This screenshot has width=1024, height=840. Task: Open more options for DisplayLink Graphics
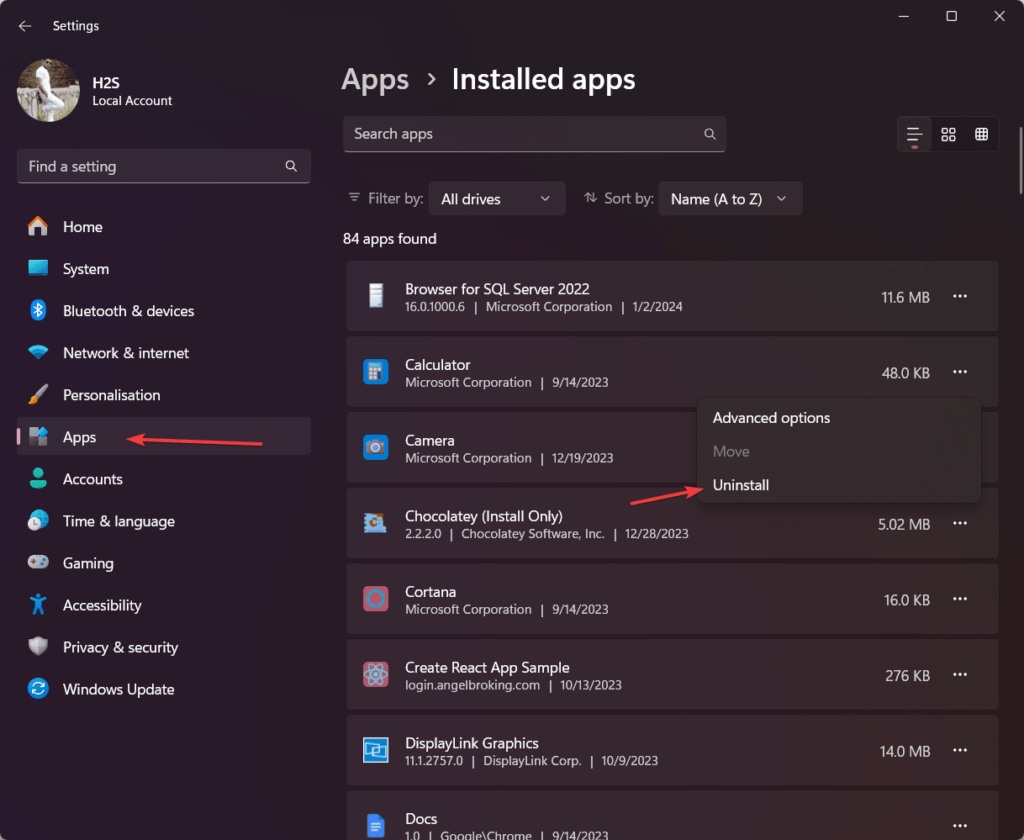pyautogui.click(x=960, y=750)
